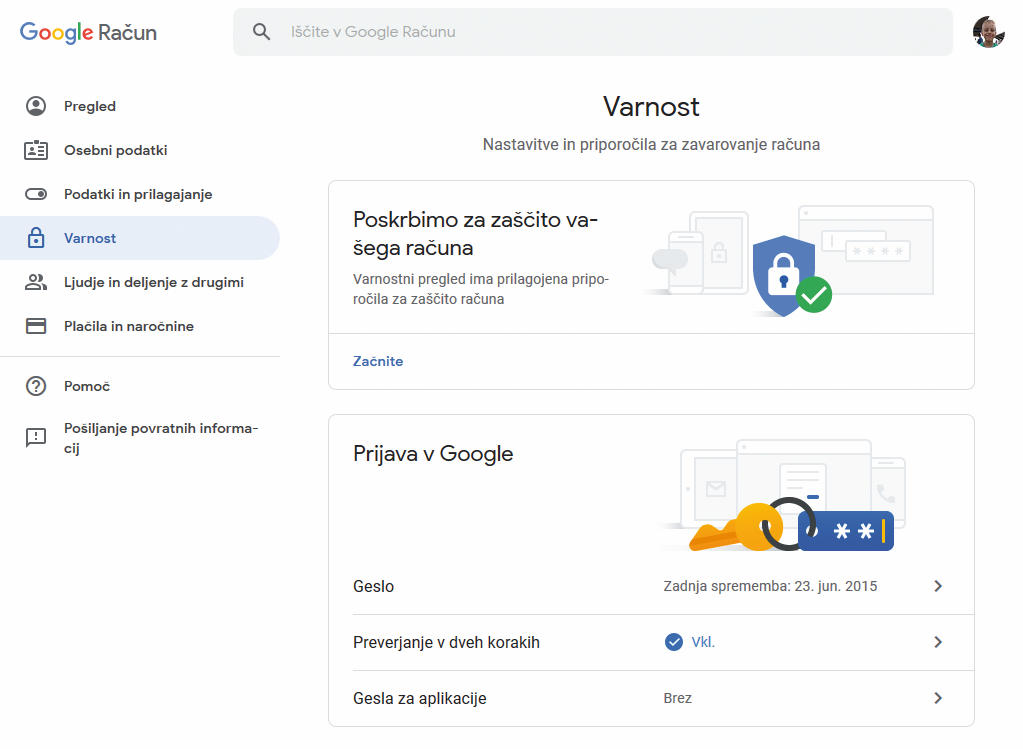The width and height of the screenshot is (1023, 749).
Task: Expand the Geslo row chevron
Action: click(x=938, y=586)
